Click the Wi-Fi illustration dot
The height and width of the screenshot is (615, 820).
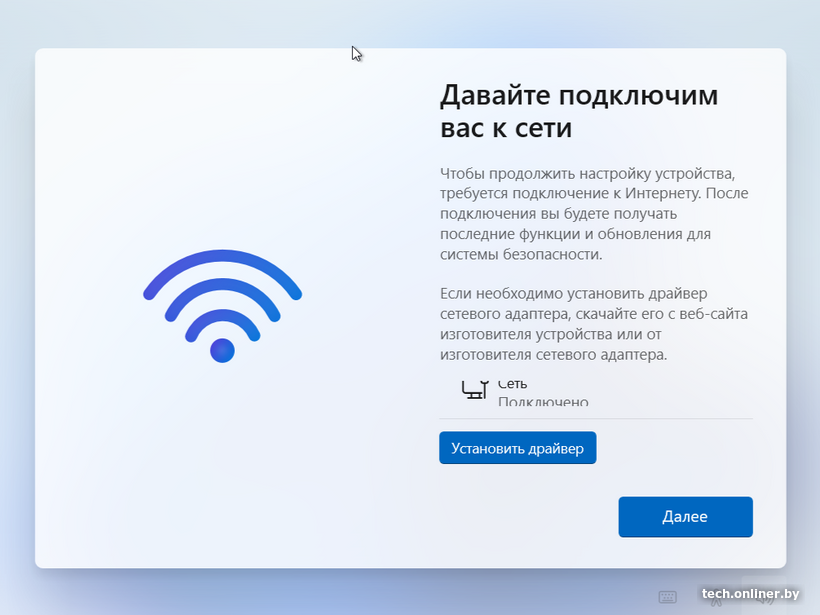pyautogui.click(x=222, y=350)
